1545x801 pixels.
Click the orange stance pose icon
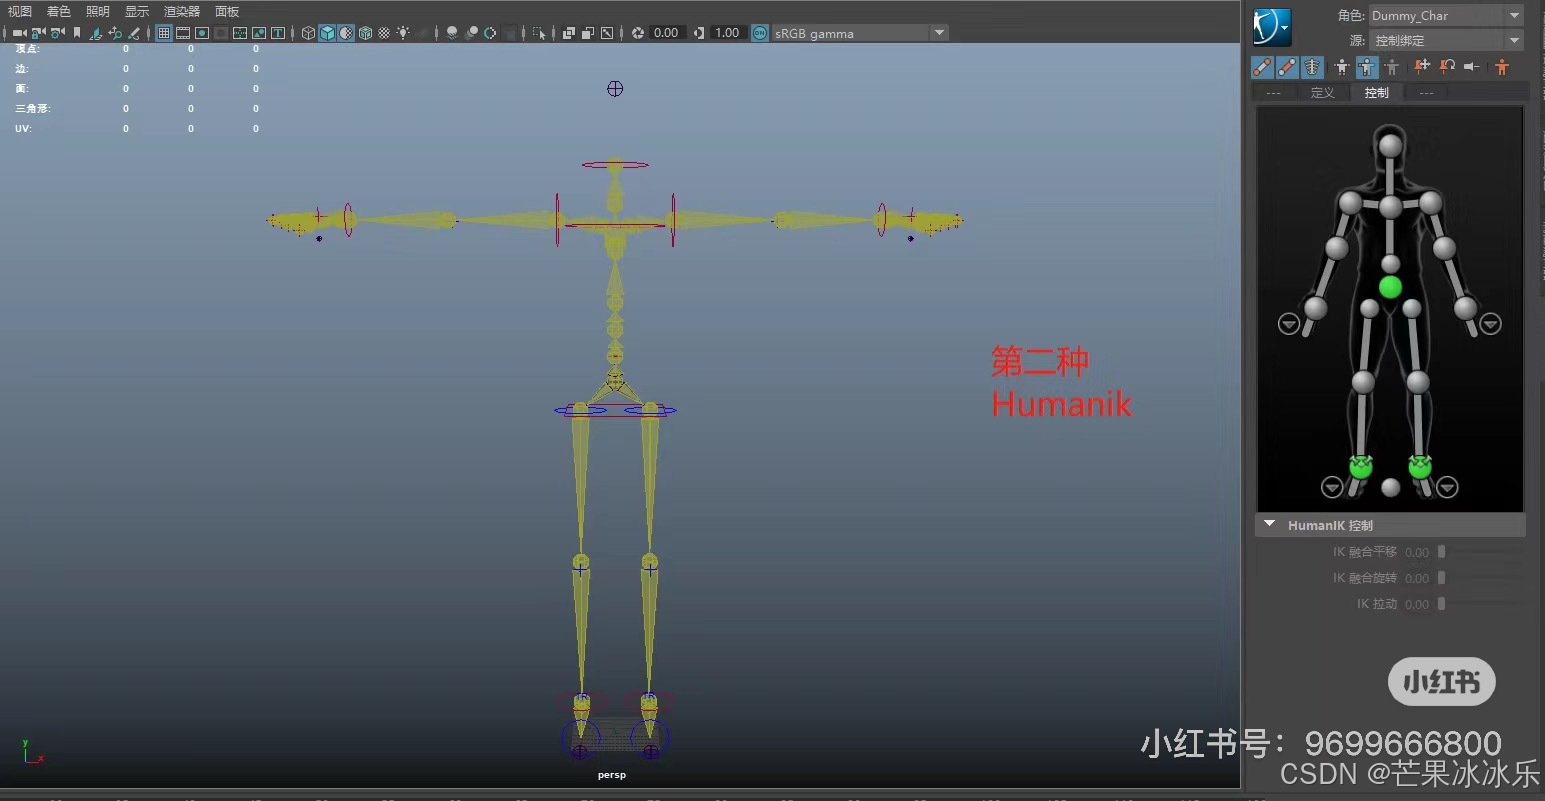1502,67
